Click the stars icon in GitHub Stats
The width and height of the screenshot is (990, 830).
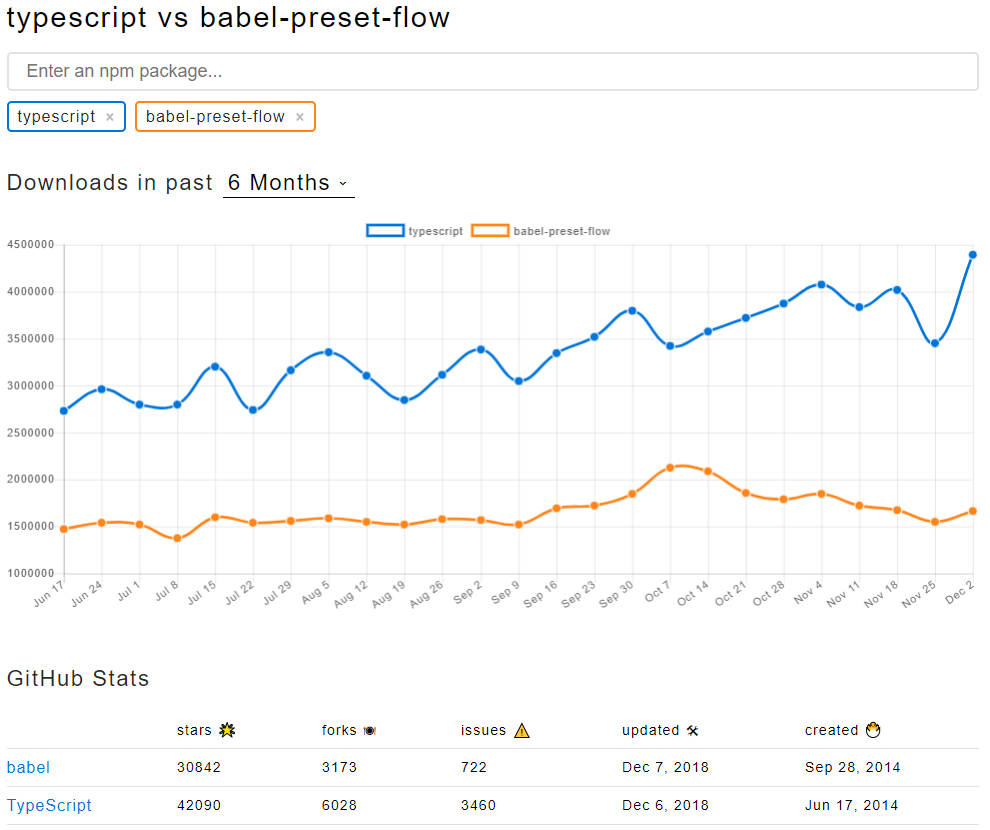227,730
